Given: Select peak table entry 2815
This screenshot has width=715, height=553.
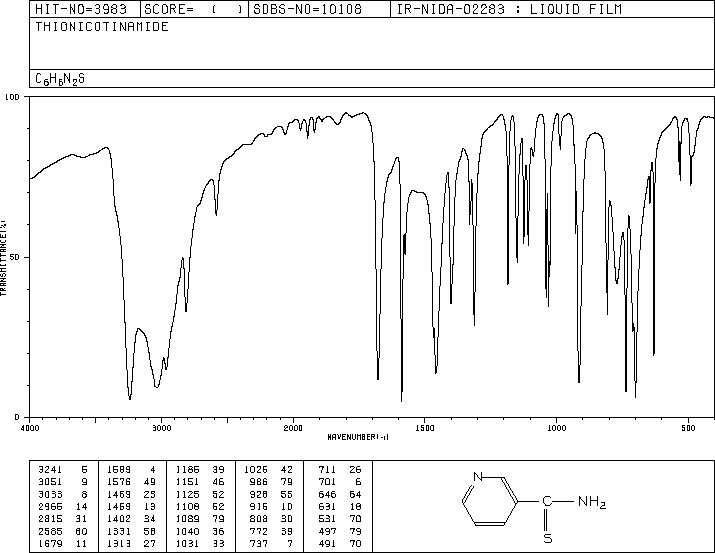Looking at the screenshot, I should [x=50, y=519].
